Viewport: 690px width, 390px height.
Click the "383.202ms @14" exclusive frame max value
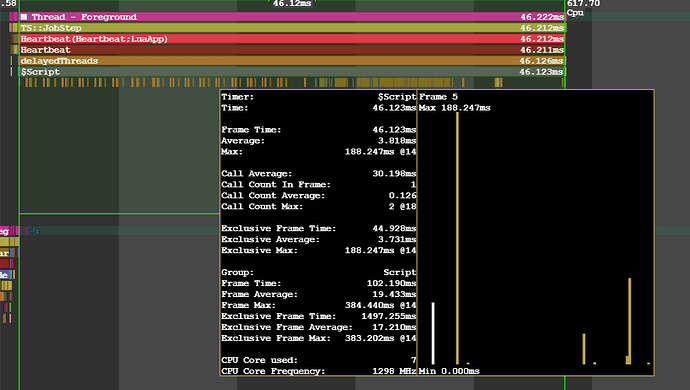click(x=380, y=338)
